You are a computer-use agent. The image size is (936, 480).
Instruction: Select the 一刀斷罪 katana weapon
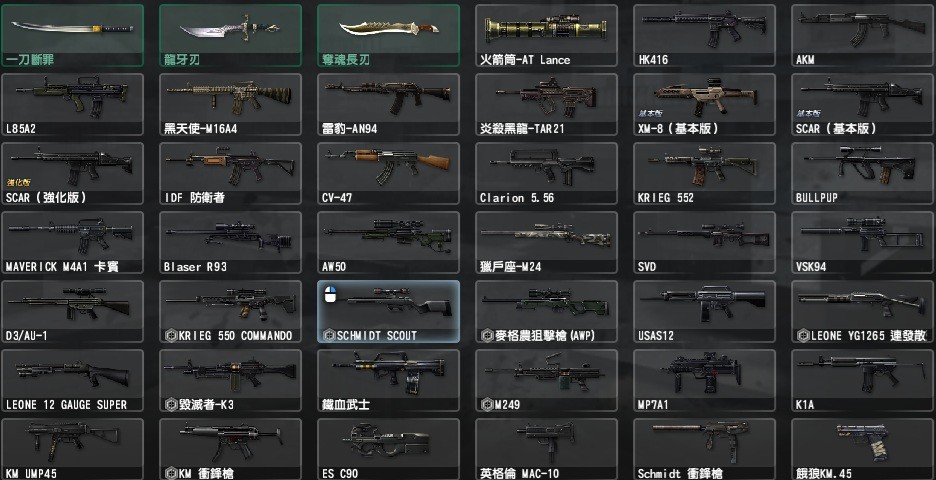pyautogui.click(x=73, y=35)
